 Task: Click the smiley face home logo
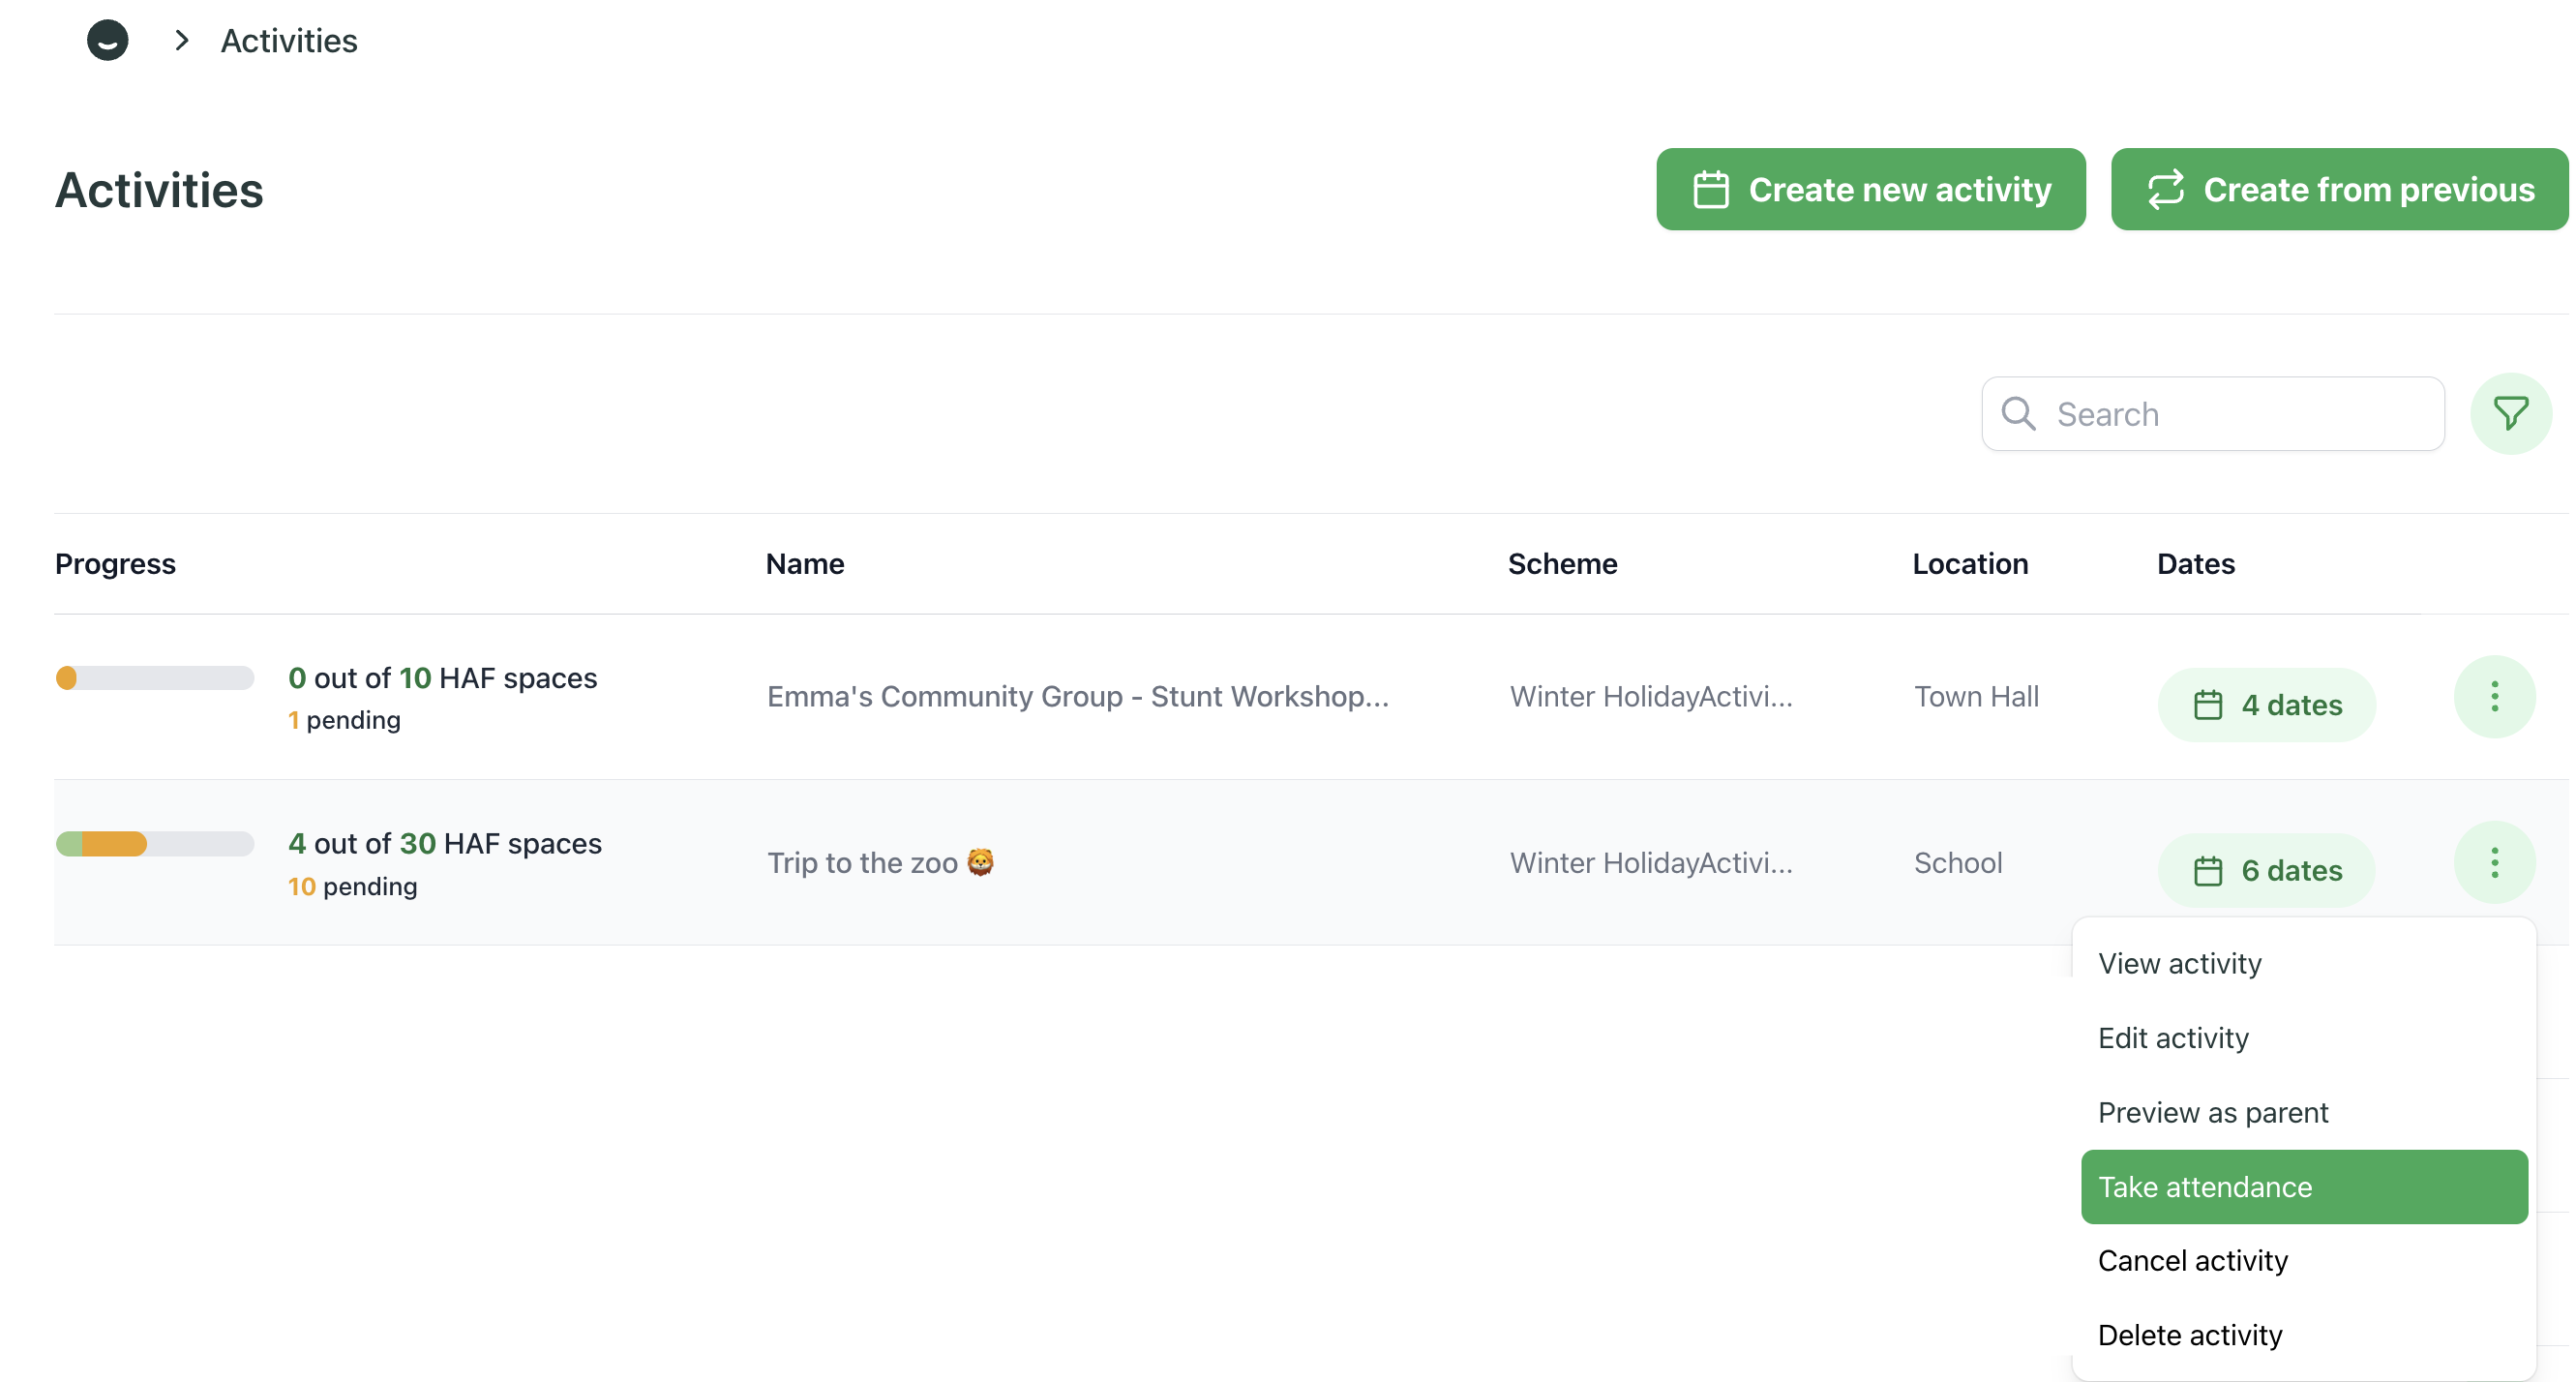click(x=107, y=40)
